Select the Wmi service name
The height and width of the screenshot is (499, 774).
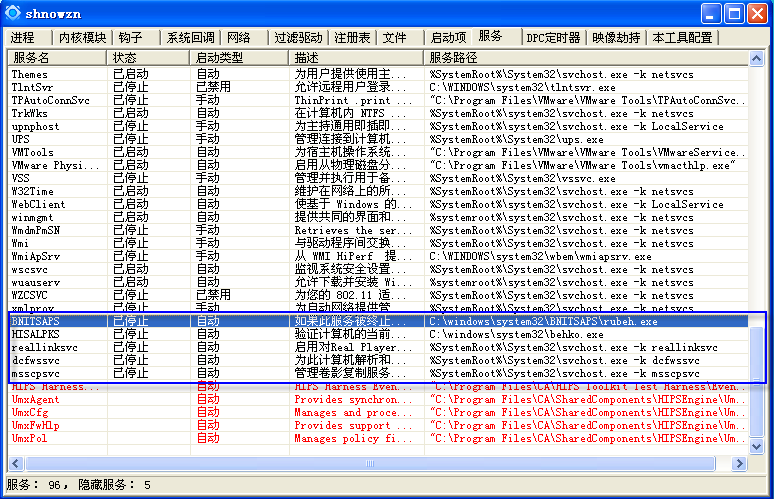coord(20,243)
